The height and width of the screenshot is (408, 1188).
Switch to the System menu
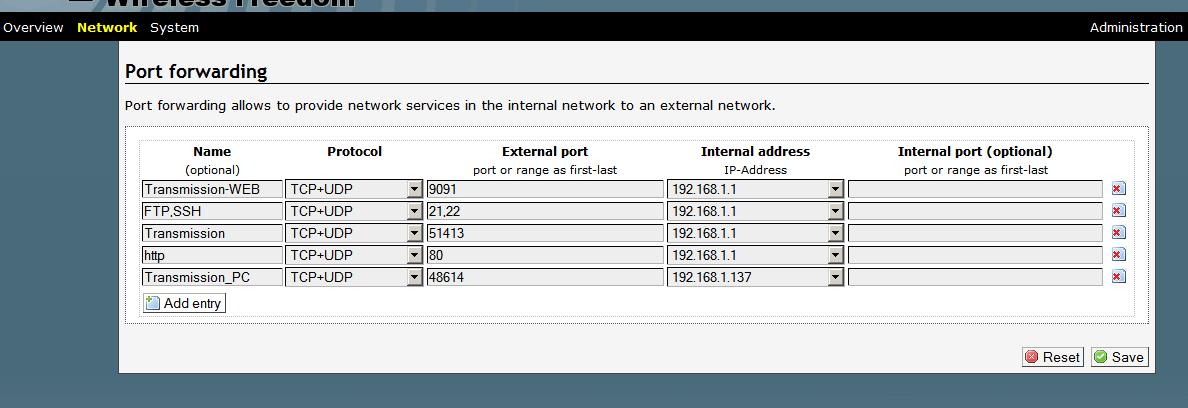click(174, 28)
